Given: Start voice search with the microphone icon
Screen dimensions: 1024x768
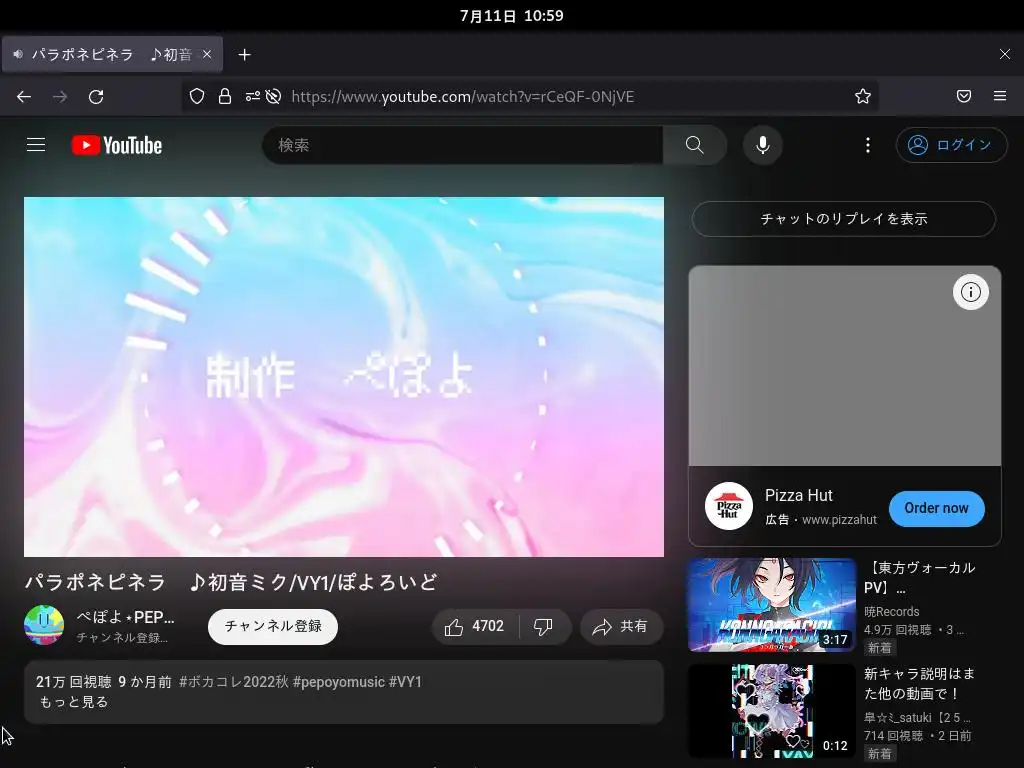Looking at the screenshot, I should pyautogui.click(x=763, y=145).
